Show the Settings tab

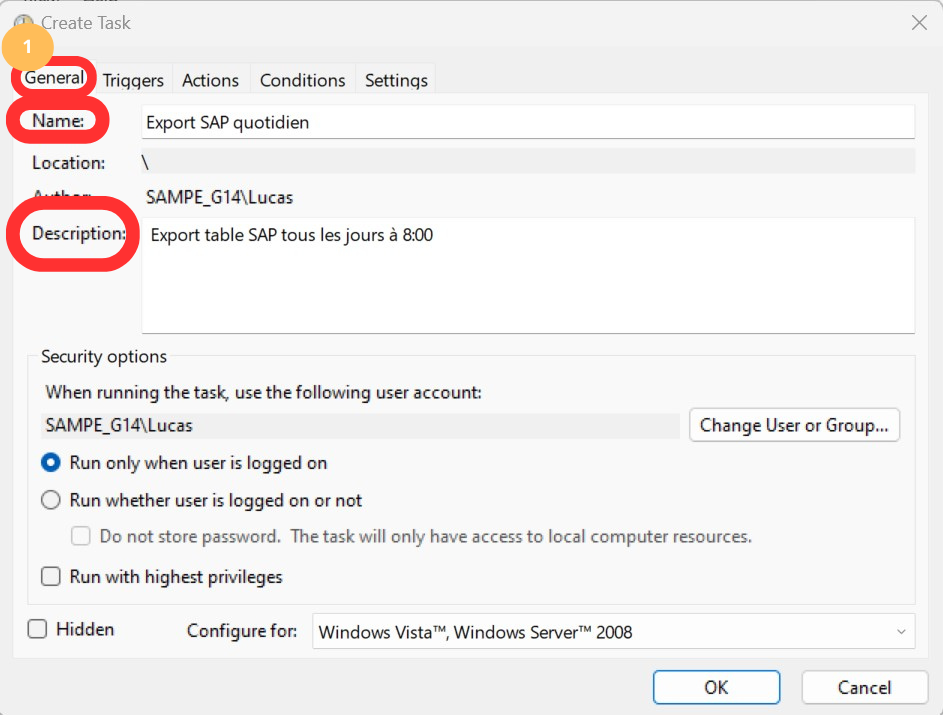[396, 80]
